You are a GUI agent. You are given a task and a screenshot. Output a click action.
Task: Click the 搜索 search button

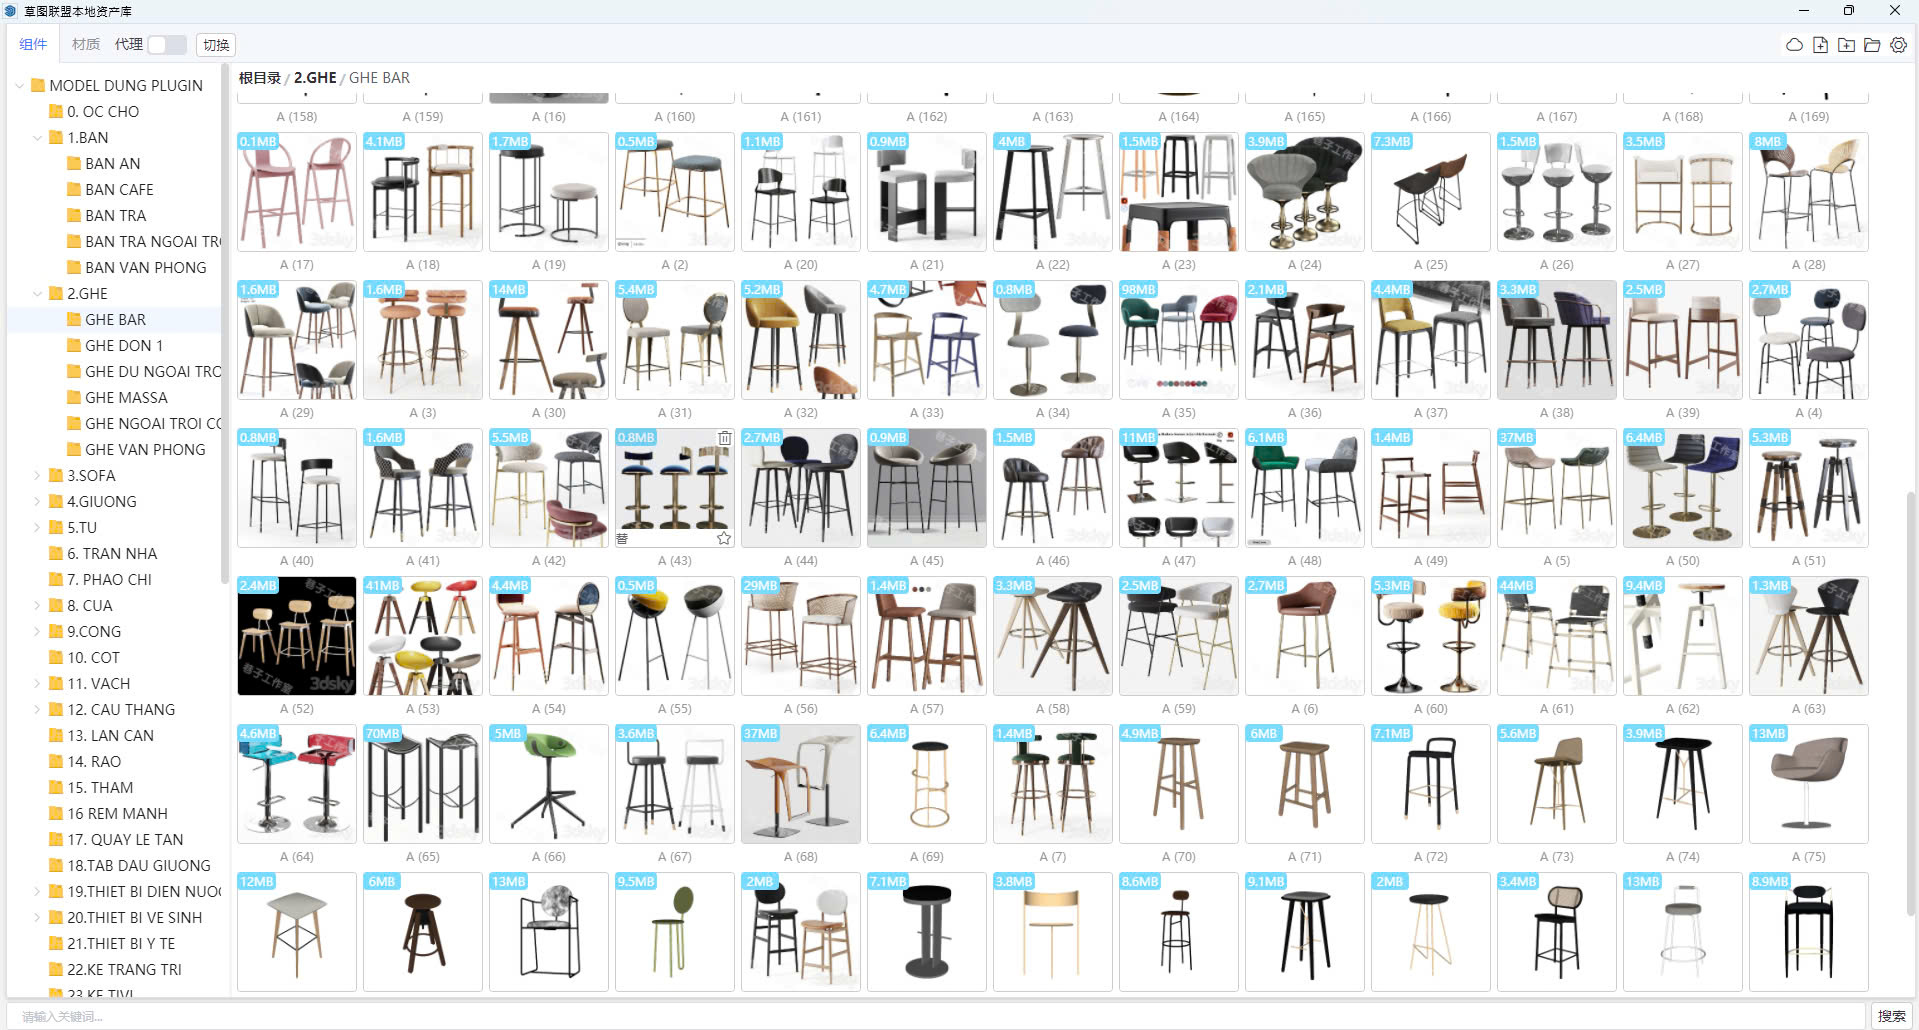click(1891, 1016)
